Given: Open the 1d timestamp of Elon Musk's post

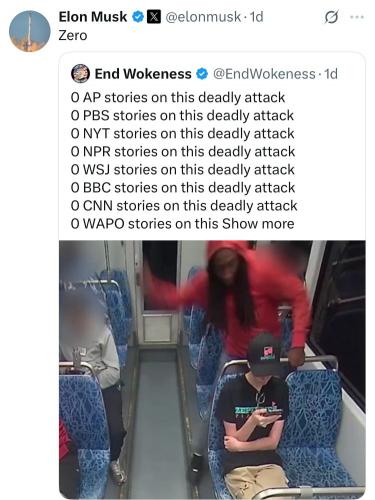Looking at the screenshot, I should (x=257, y=17).
